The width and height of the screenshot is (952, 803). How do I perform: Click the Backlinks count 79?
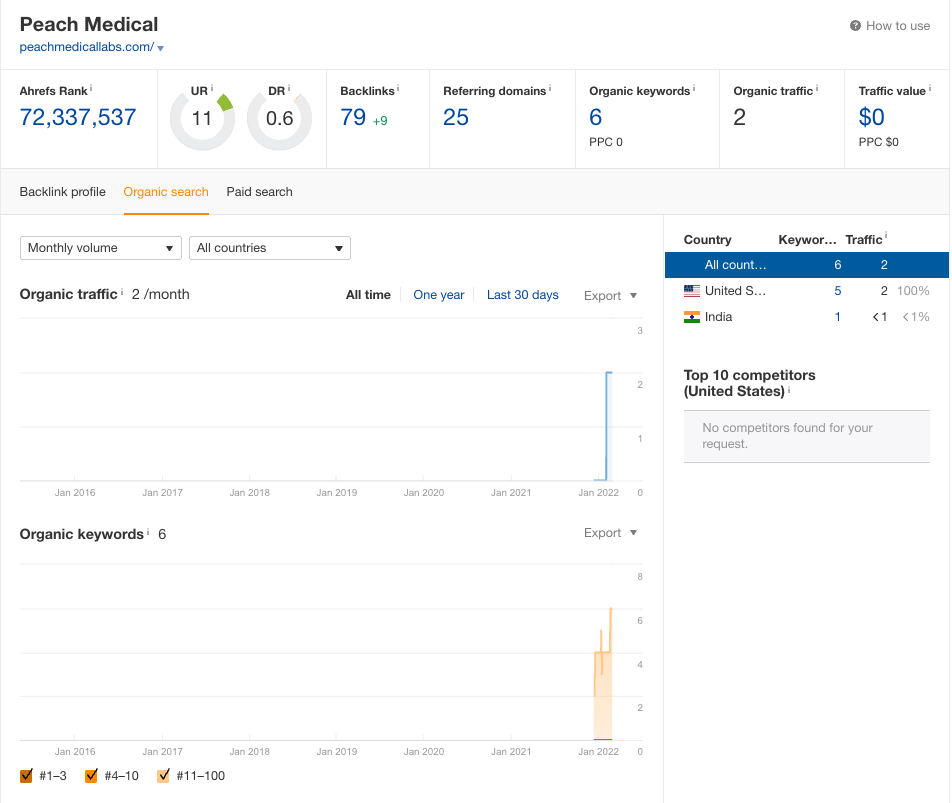[353, 117]
